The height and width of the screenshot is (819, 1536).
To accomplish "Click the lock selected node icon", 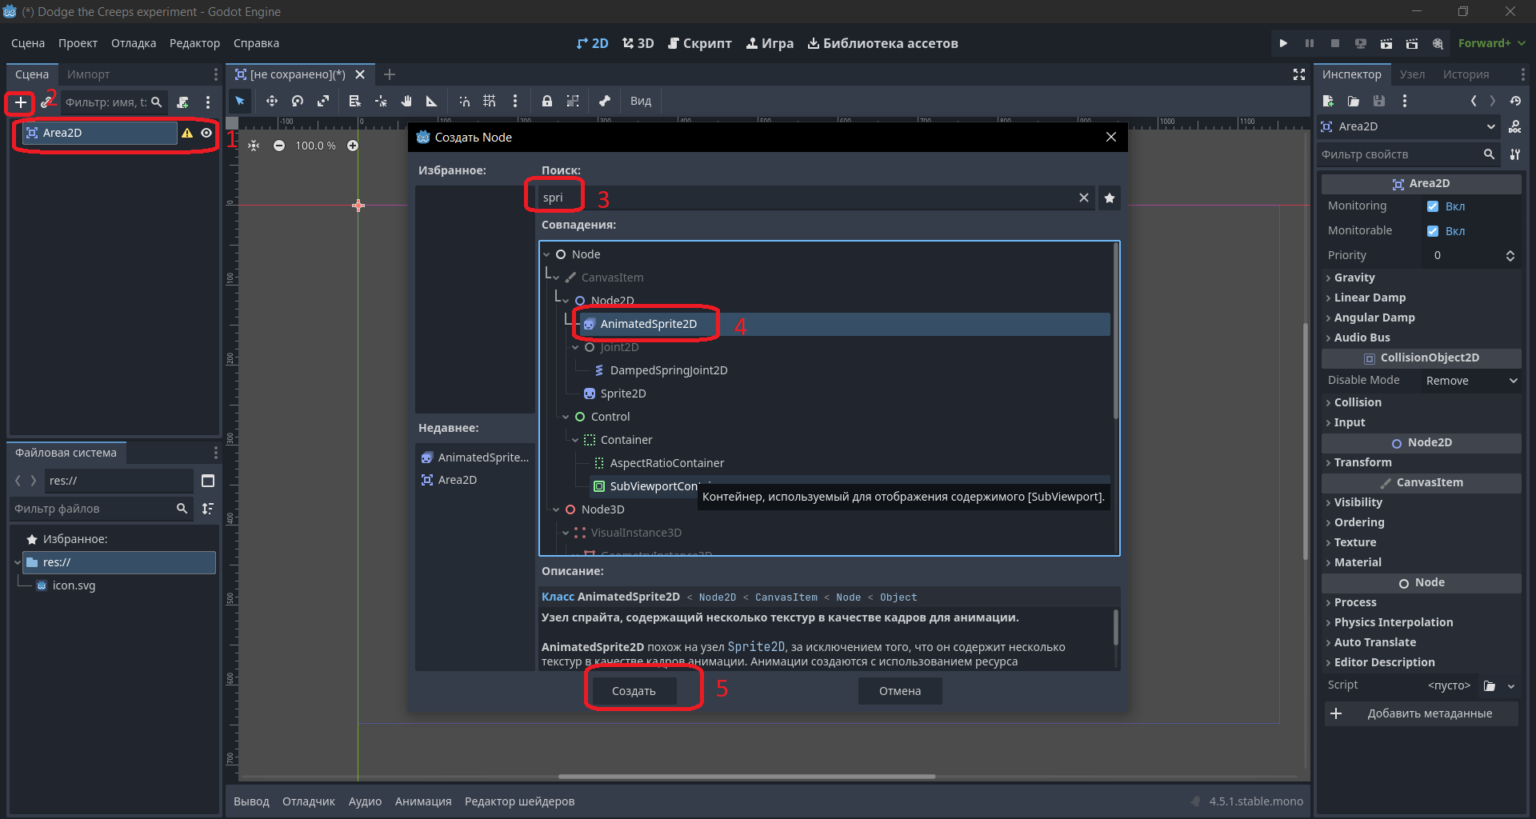I will click(x=547, y=101).
